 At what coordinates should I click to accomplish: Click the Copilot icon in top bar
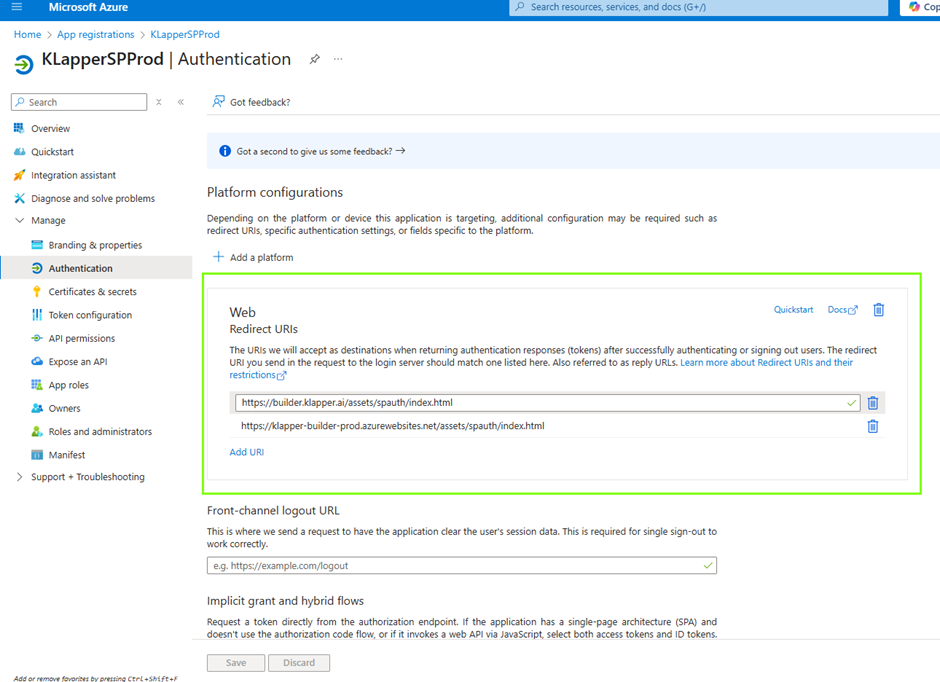click(x=914, y=7)
